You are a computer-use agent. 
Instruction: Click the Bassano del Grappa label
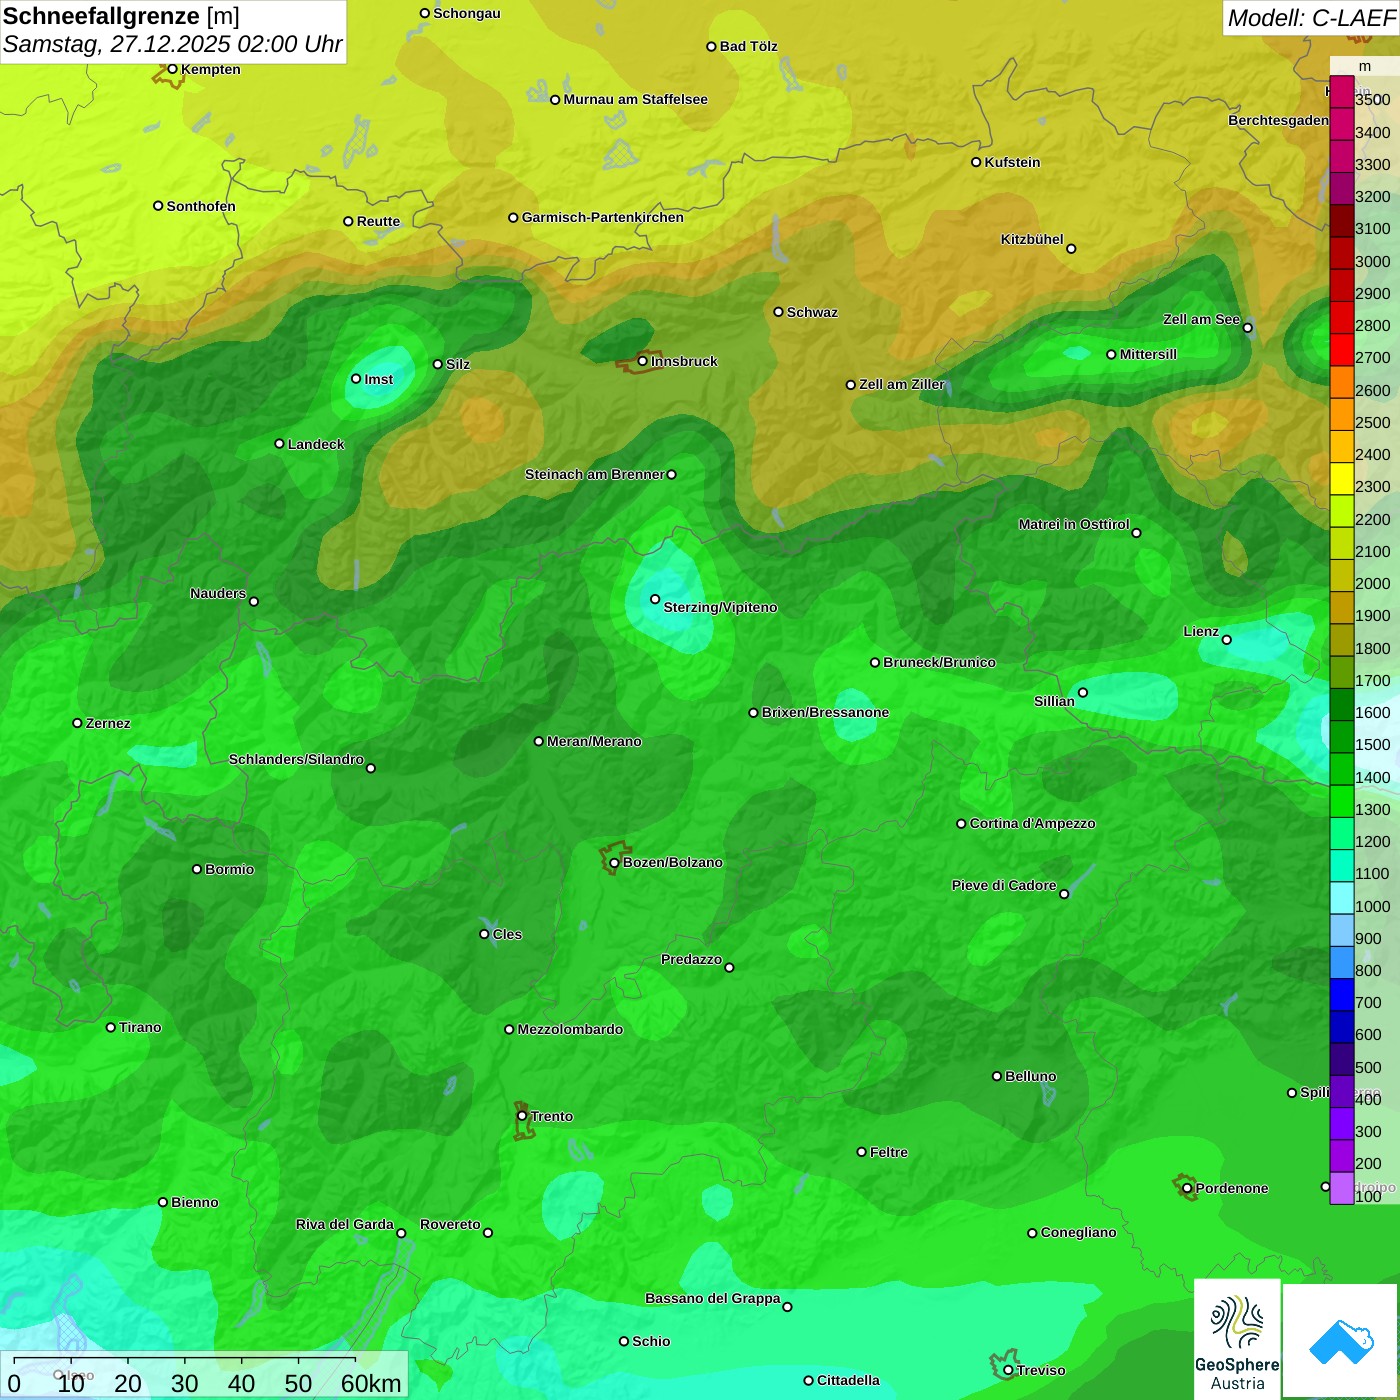click(712, 1298)
